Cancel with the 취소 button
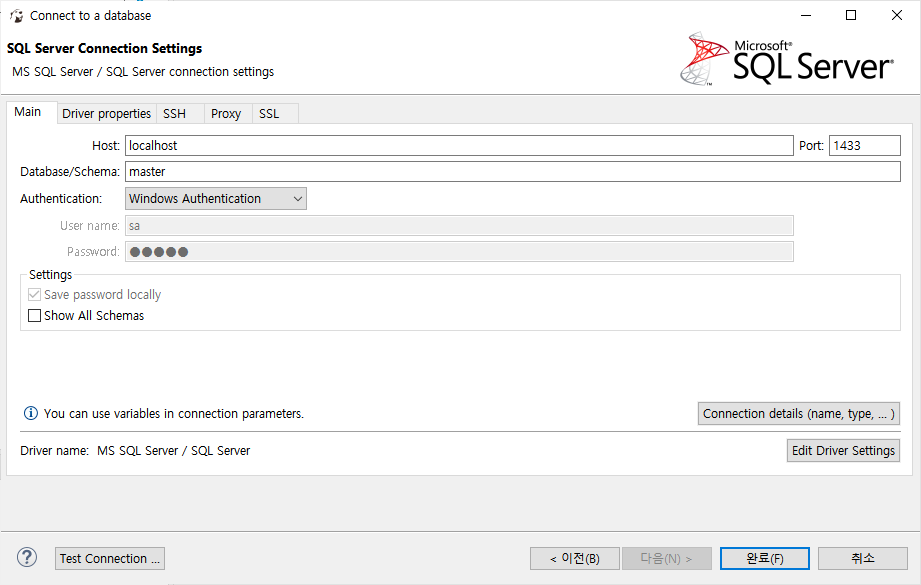This screenshot has height=585, width=921. [x=863, y=559]
